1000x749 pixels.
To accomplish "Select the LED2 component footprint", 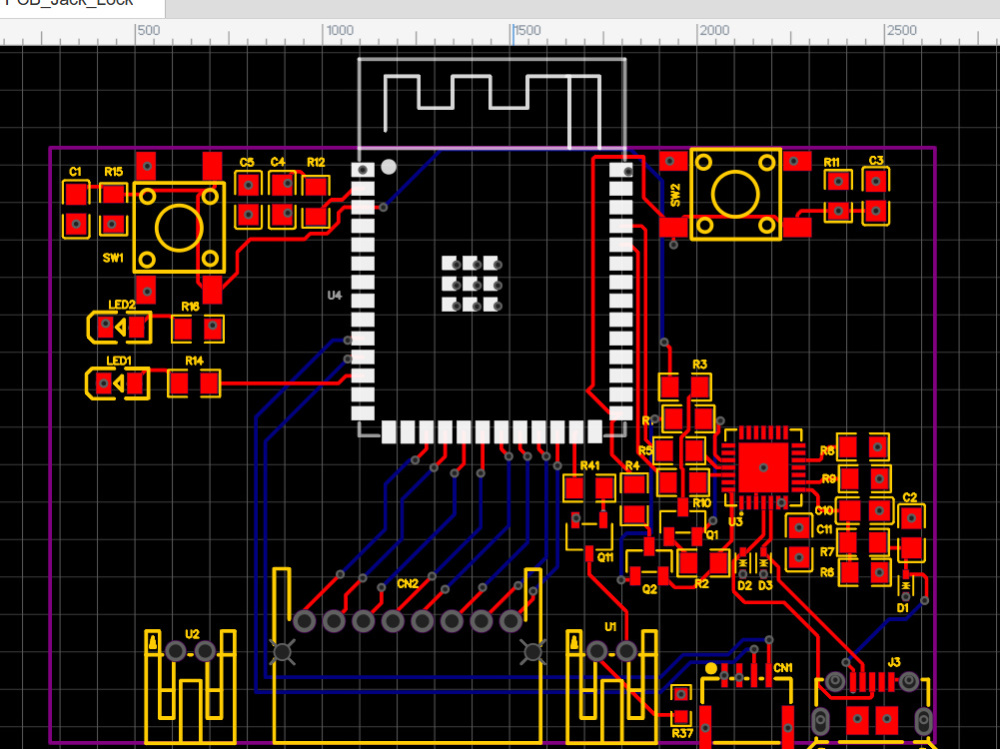I will coord(120,327).
